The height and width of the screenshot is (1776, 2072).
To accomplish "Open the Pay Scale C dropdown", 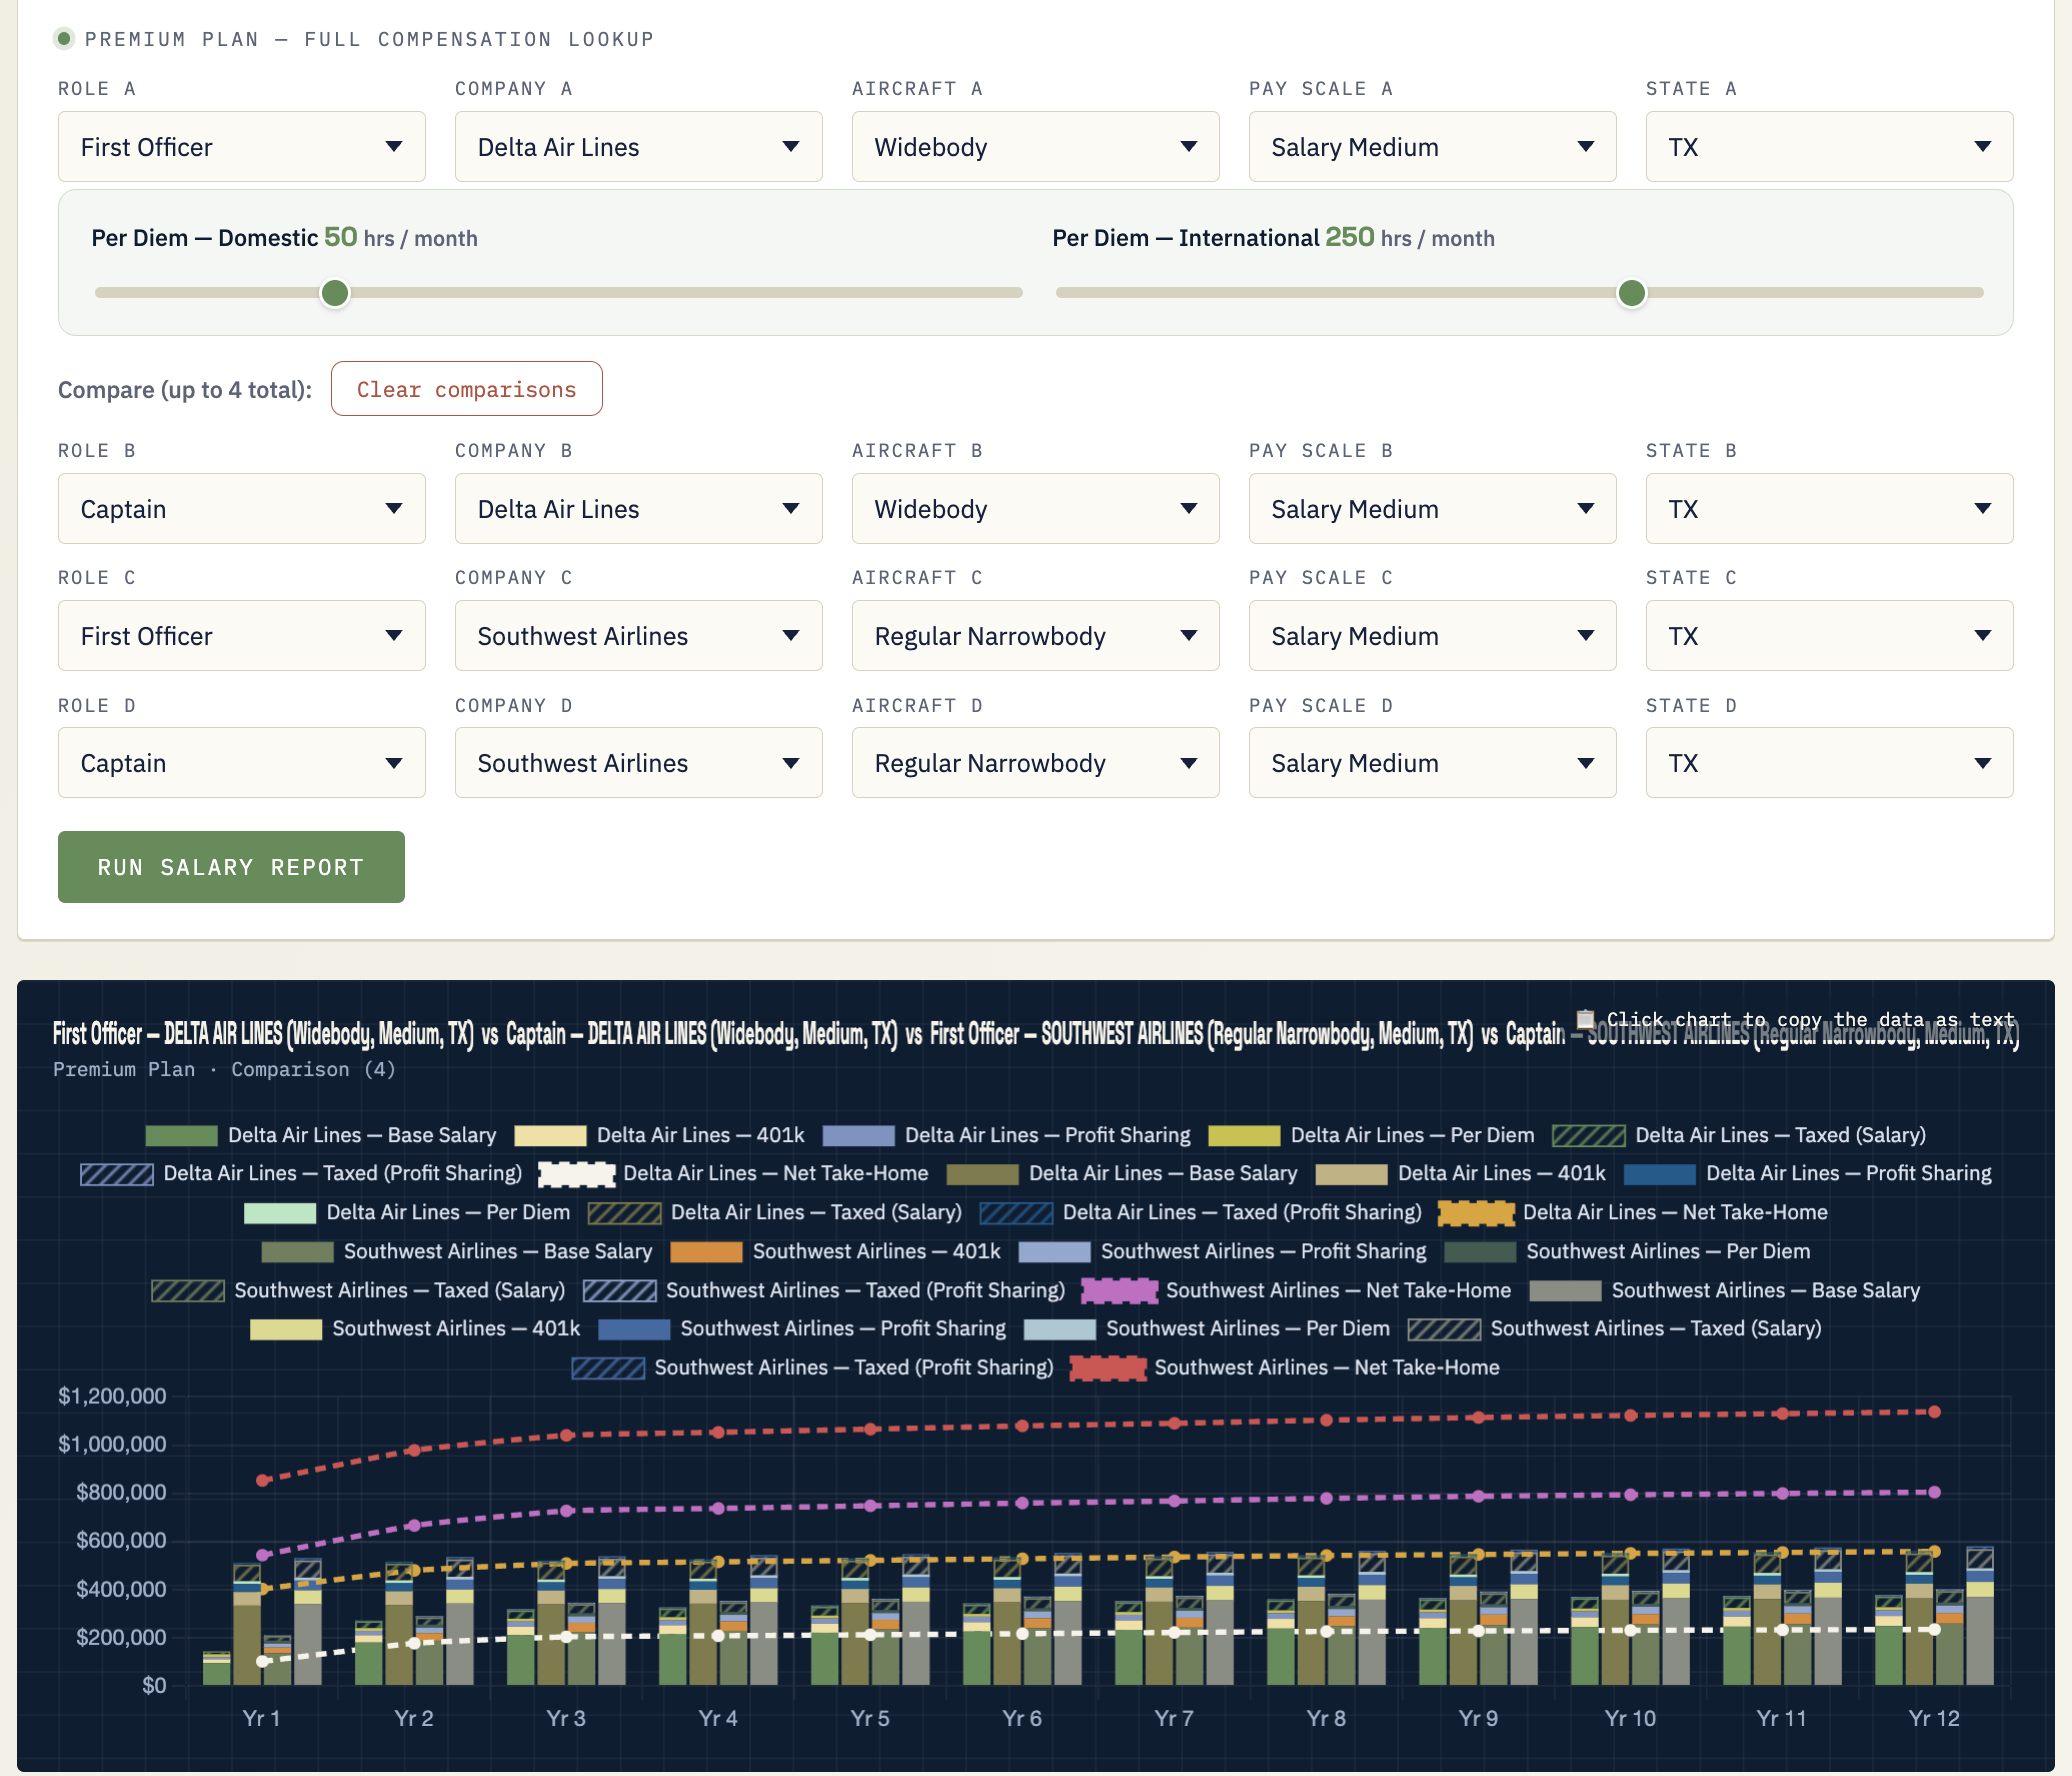I will tap(1433, 636).
